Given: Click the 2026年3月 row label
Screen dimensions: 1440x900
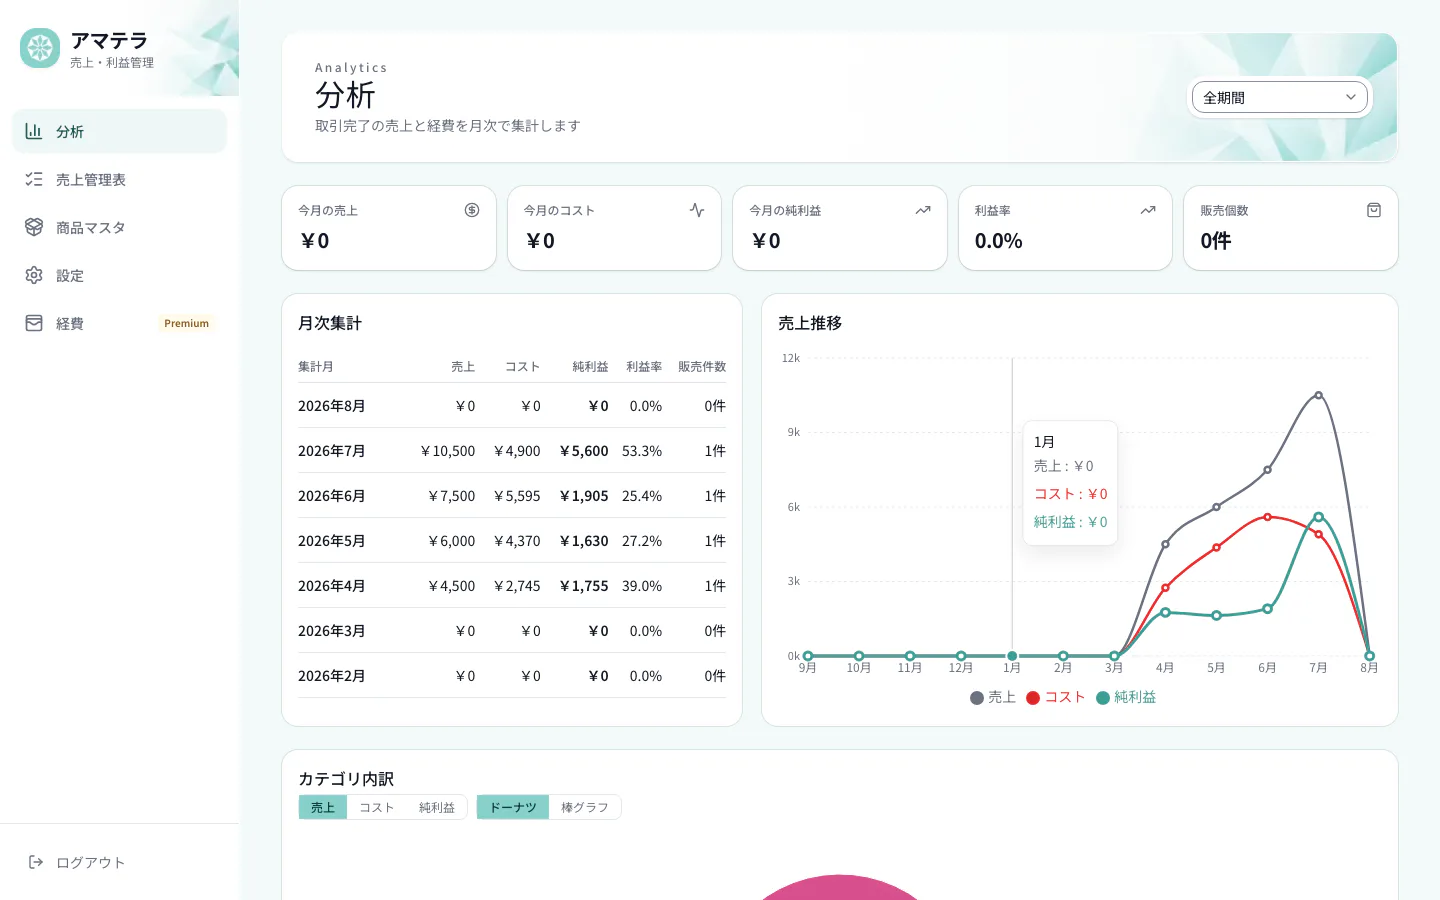Looking at the screenshot, I should (332, 631).
